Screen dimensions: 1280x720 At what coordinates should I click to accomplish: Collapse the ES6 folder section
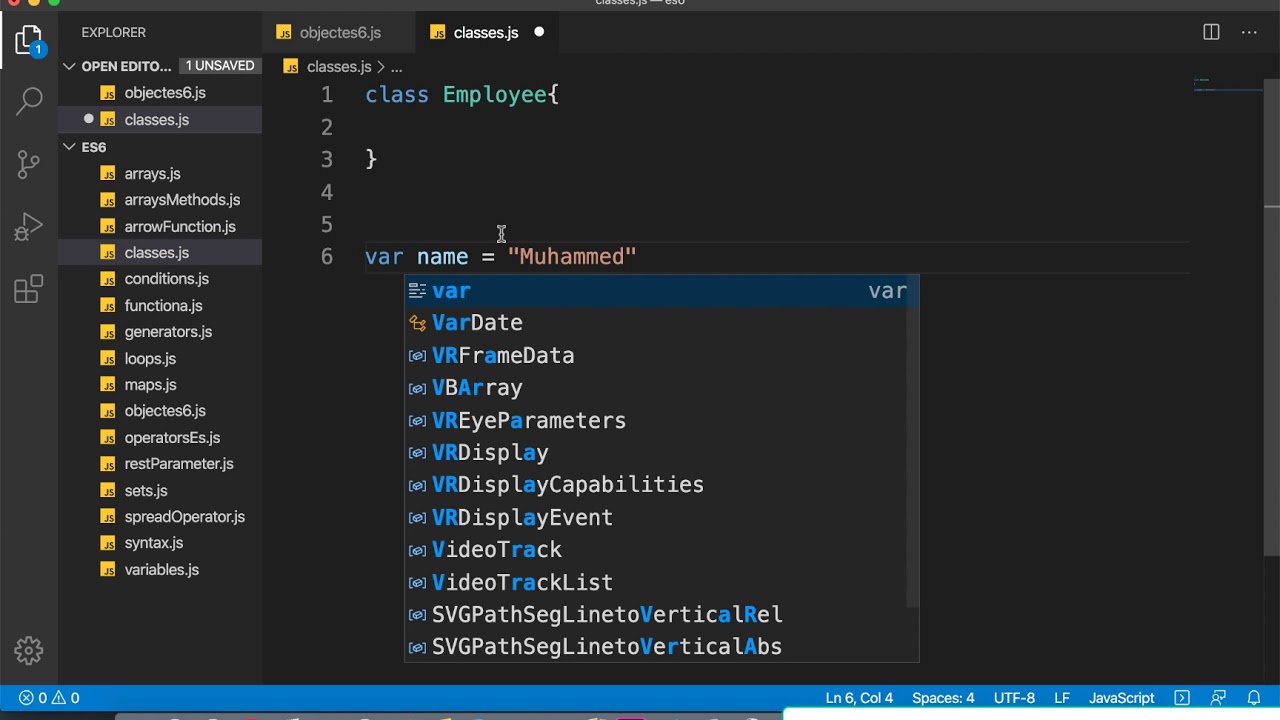click(x=69, y=147)
